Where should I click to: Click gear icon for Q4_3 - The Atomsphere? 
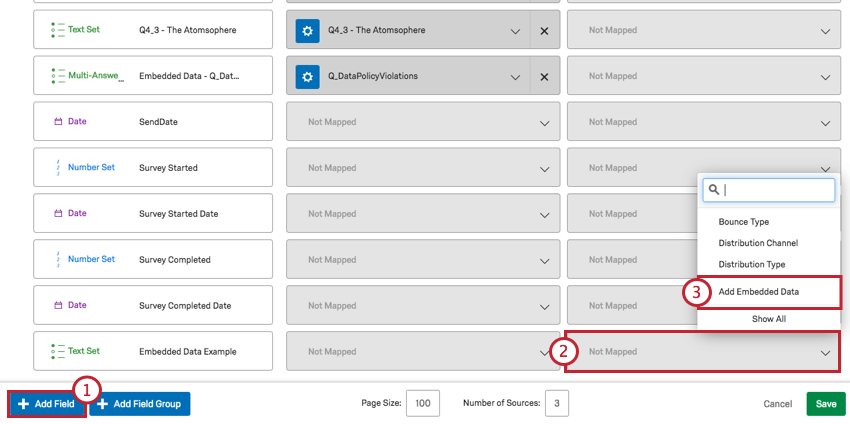[x=307, y=30]
